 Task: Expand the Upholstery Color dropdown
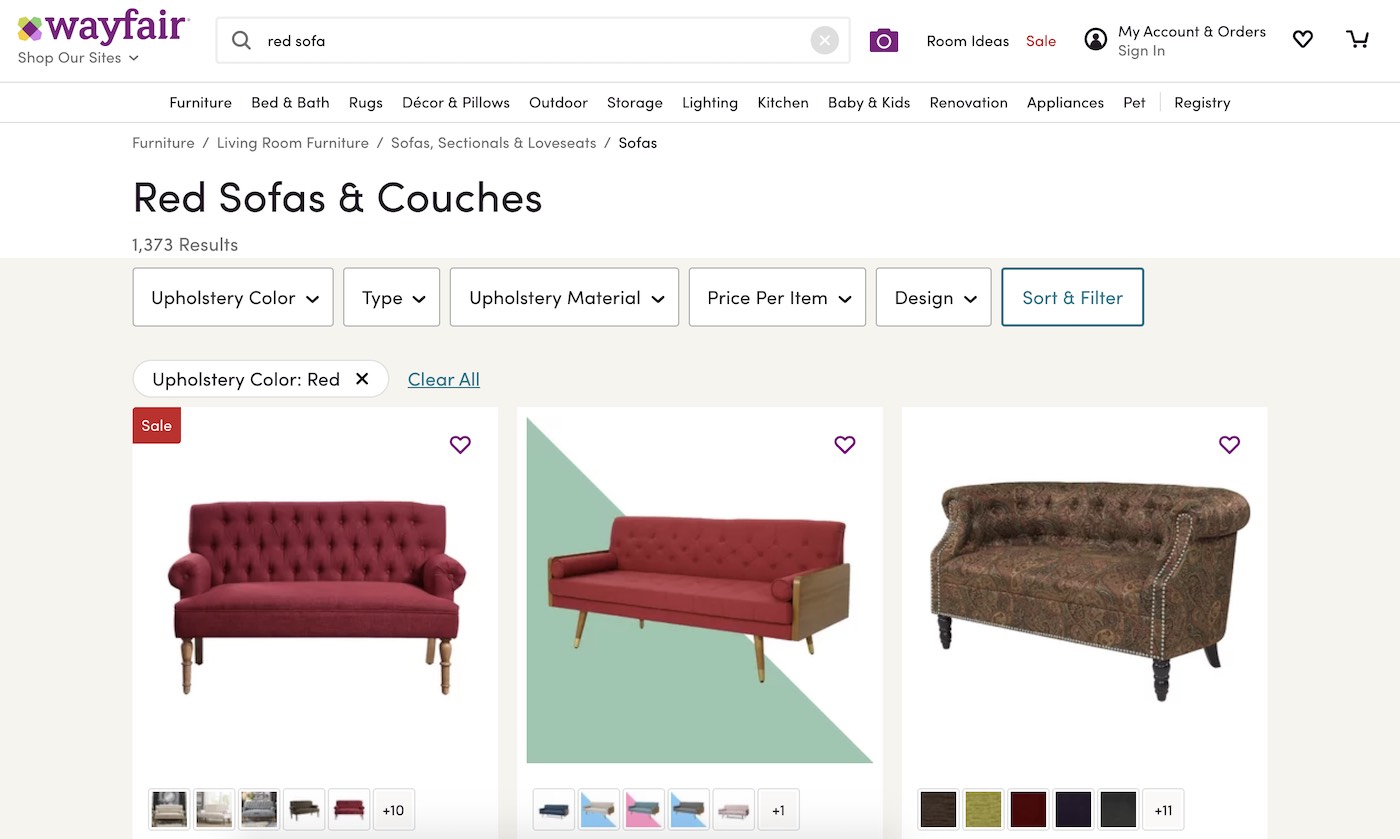(x=233, y=298)
